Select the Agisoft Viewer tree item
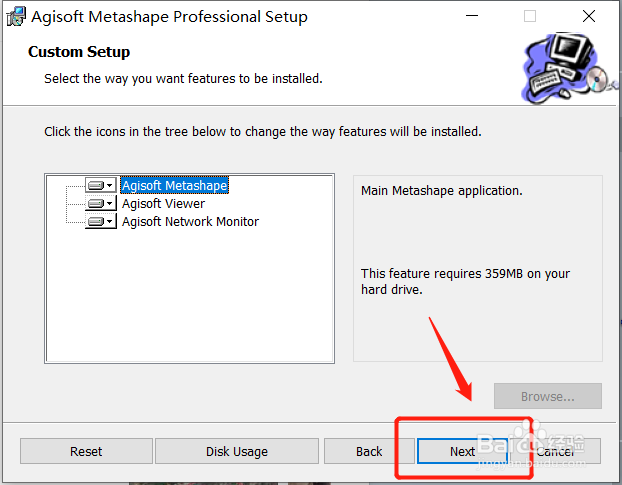The image size is (622, 485). pos(163,203)
